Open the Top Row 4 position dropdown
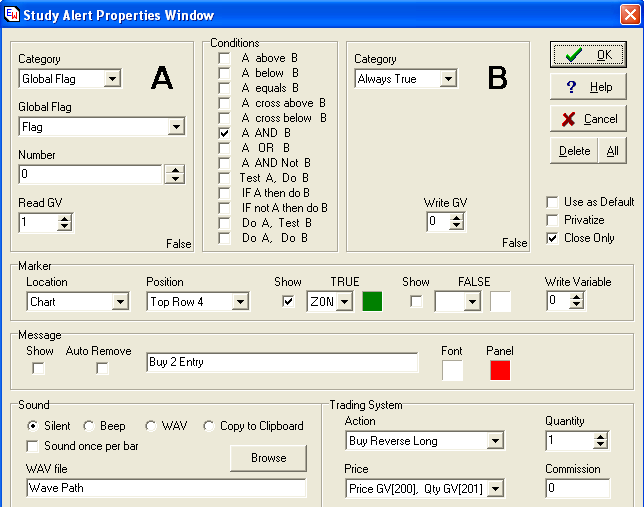 coord(239,302)
